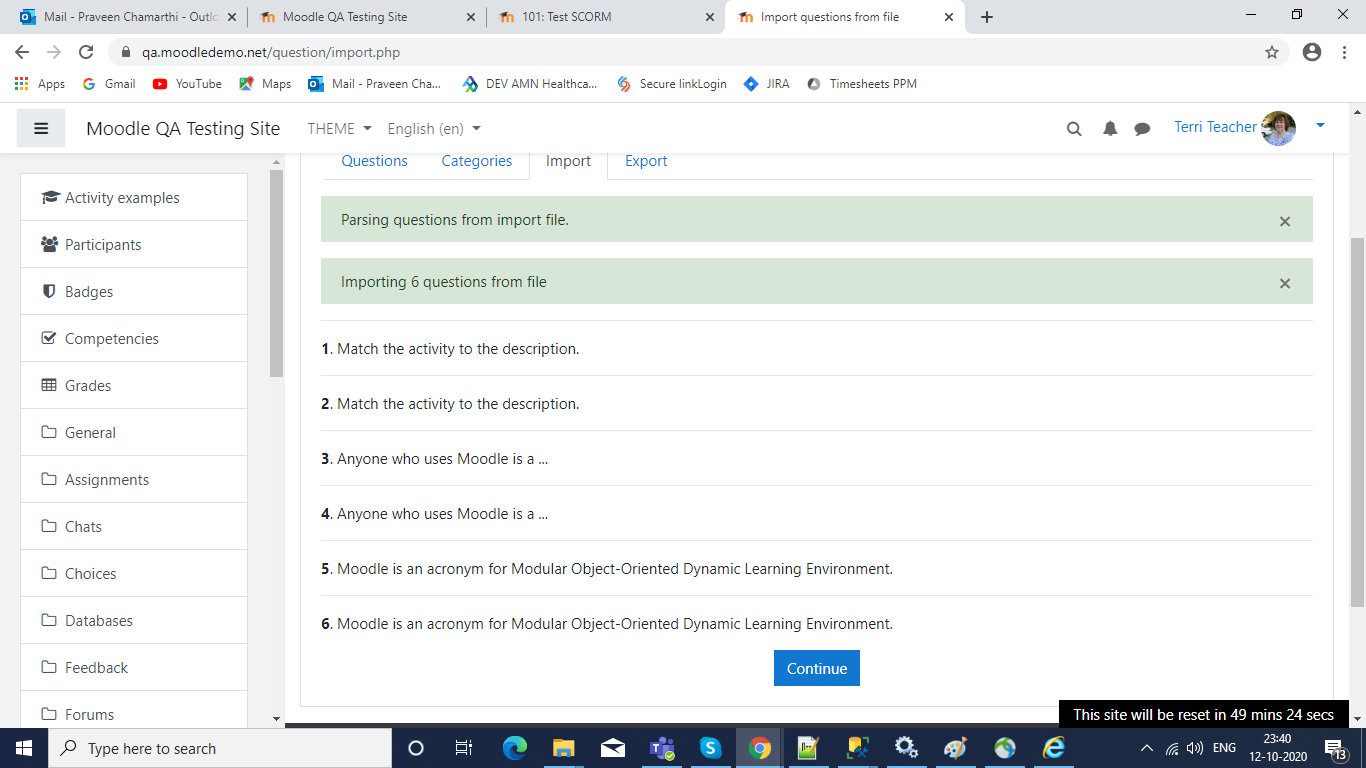
Task: Open Badges in the sidebar
Action: pyautogui.click(x=134, y=292)
